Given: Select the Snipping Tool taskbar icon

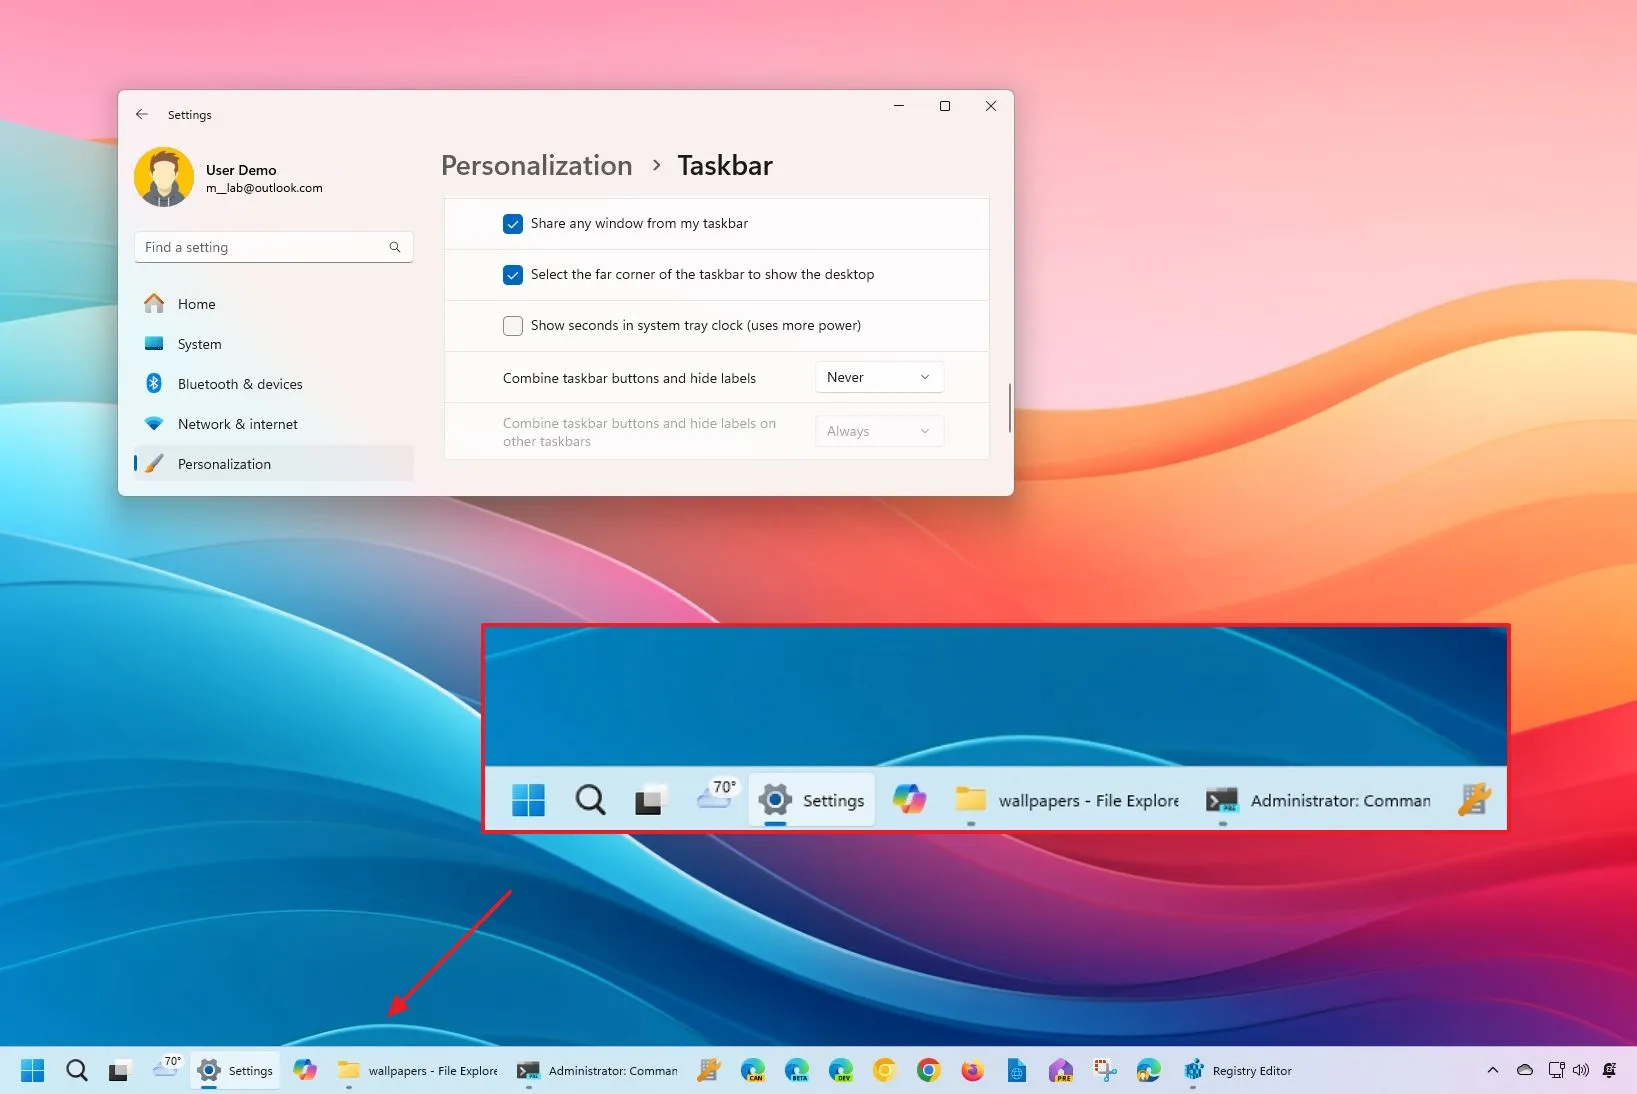Looking at the screenshot, I should (1104, 1070).
